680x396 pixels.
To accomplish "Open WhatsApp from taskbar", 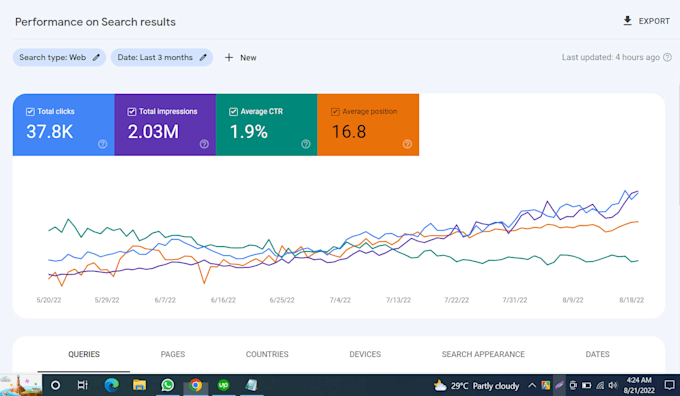I will (167, 385).
